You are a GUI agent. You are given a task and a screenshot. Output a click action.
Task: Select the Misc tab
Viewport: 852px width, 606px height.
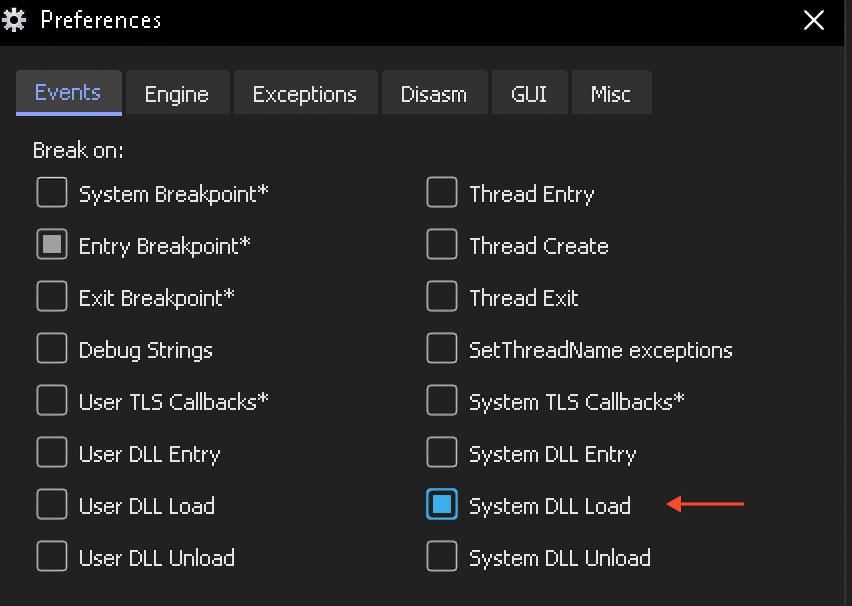611,94
